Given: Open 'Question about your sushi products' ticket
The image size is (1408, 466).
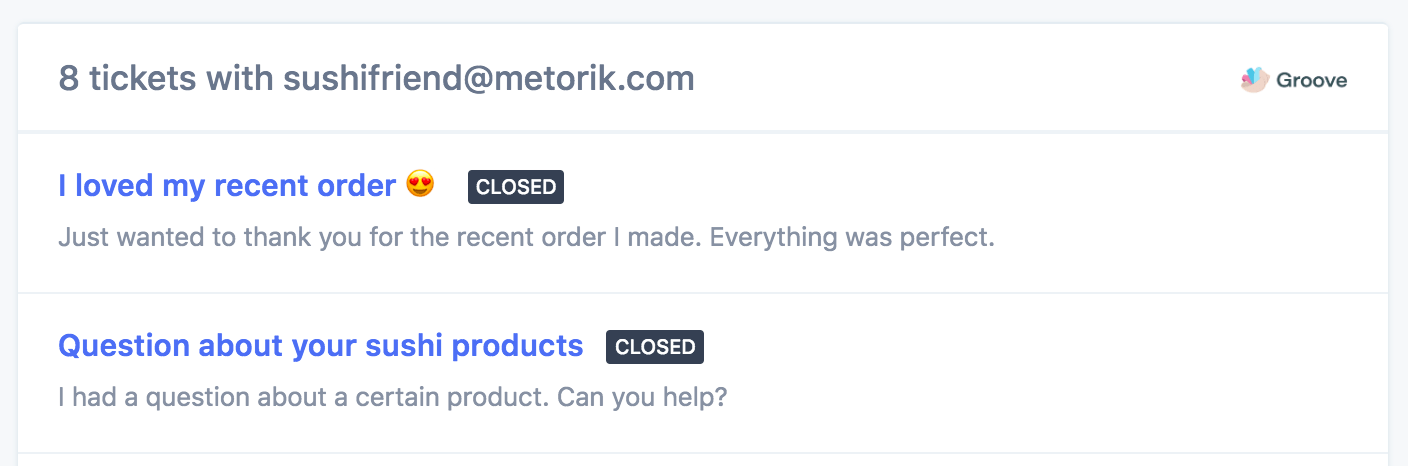Looking at the screenshot, I should (x=320, y=346).
